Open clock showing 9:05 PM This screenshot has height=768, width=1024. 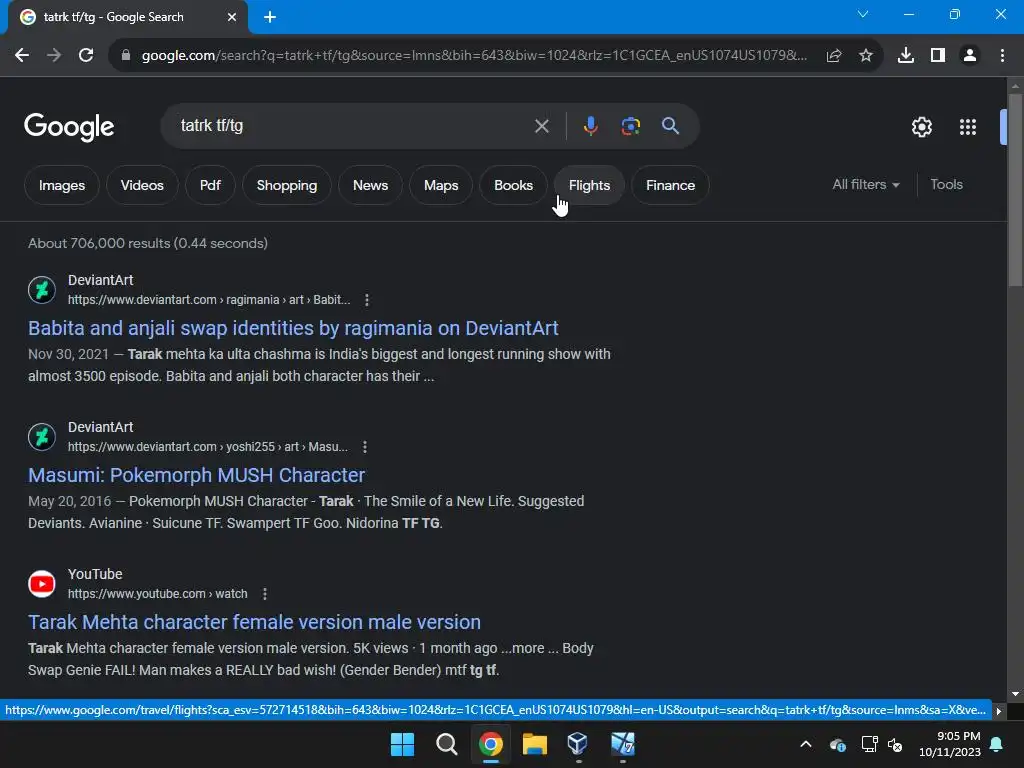950,744
